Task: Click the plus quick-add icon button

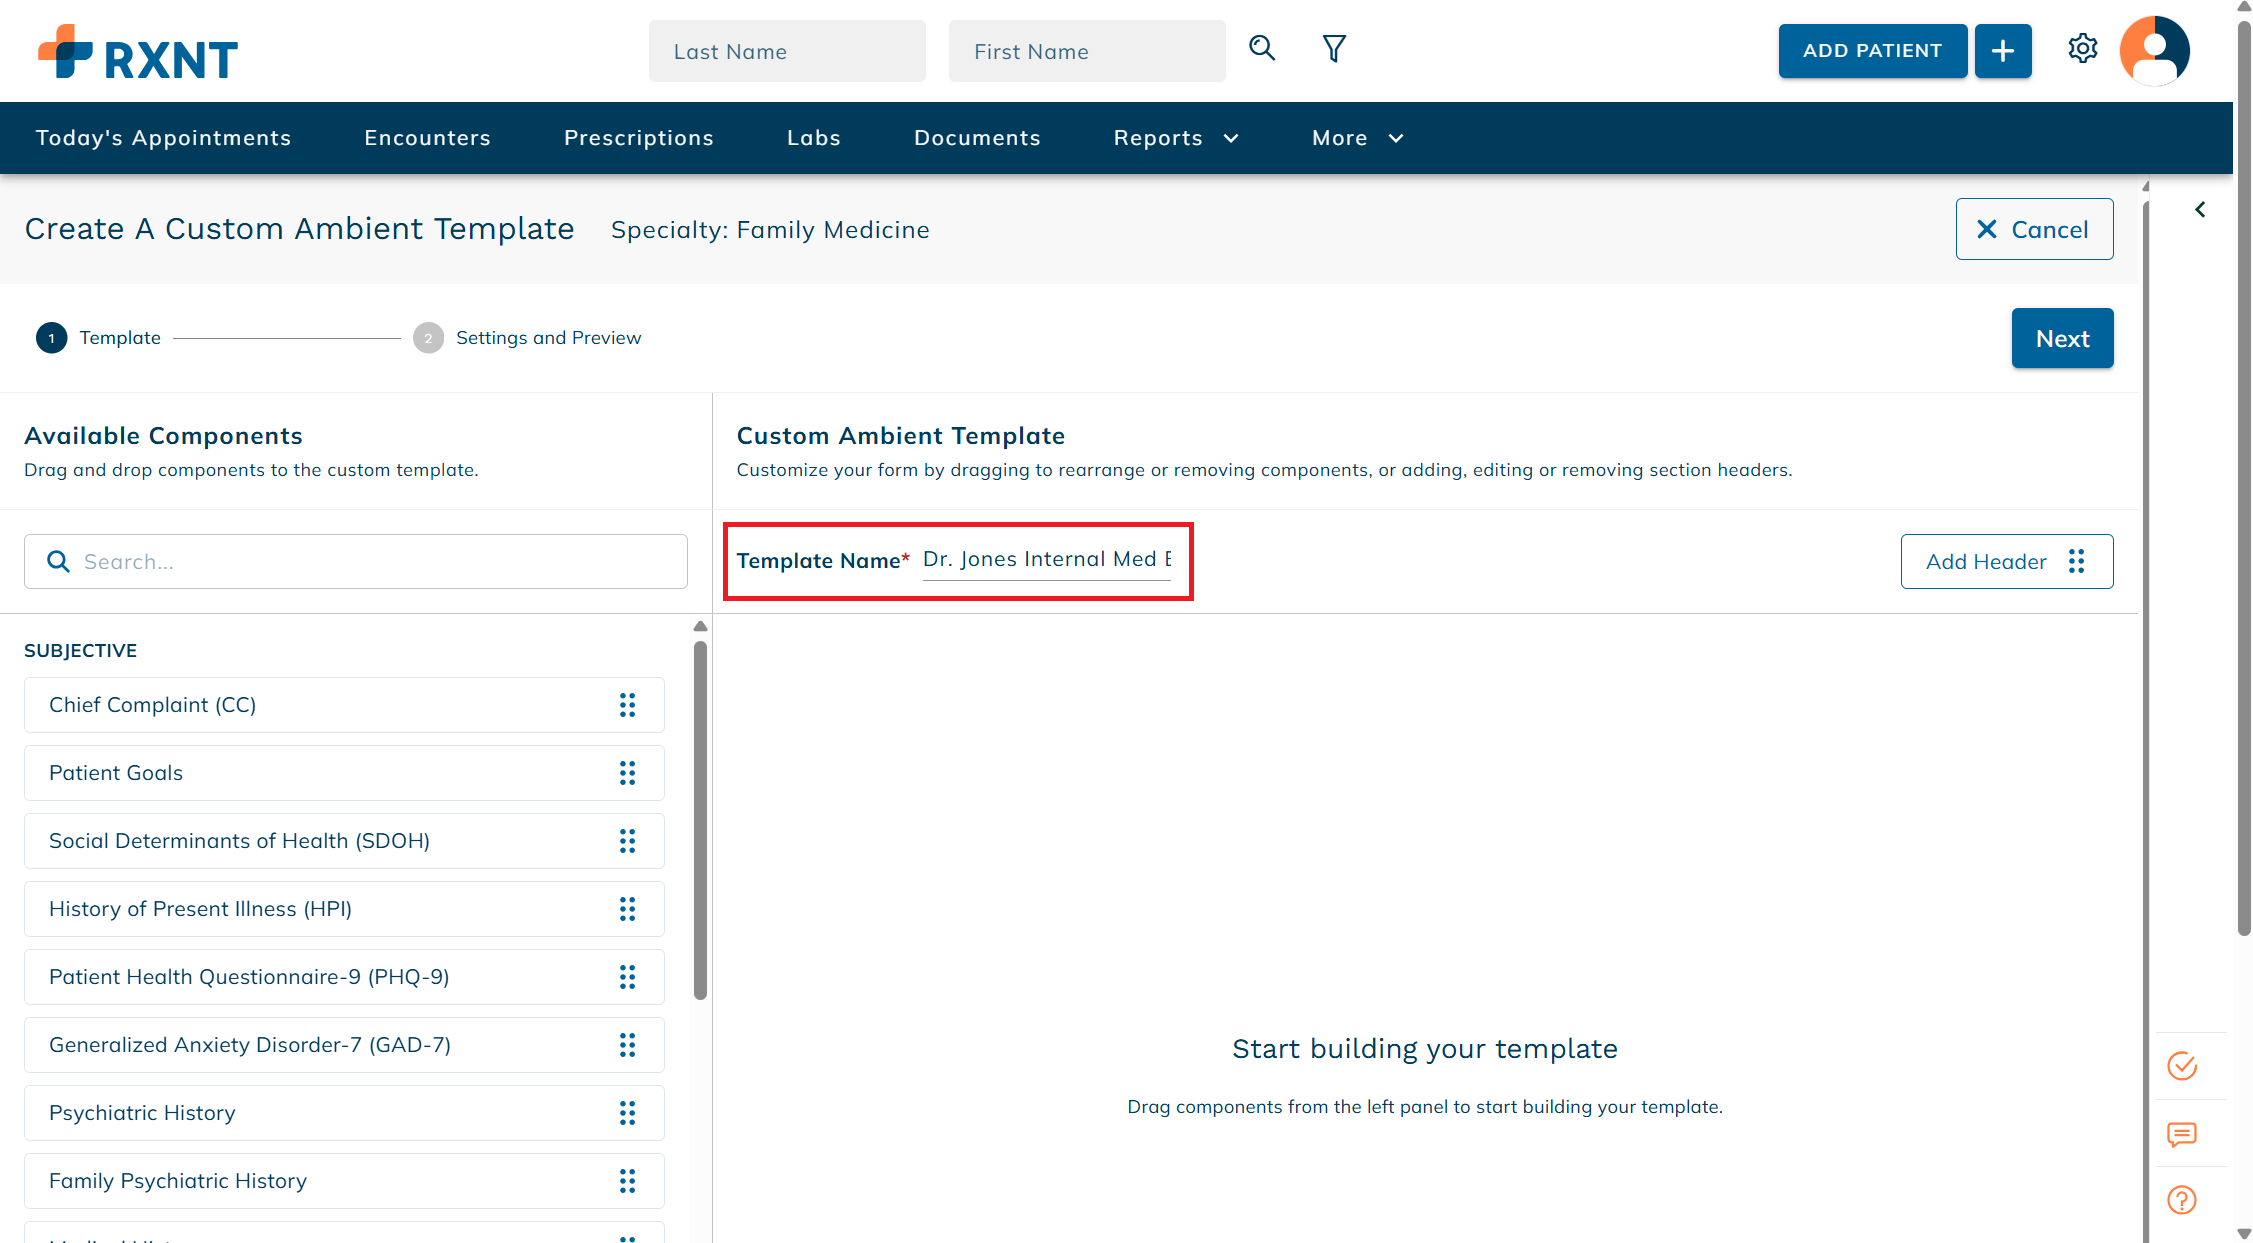Action: 2003,51
